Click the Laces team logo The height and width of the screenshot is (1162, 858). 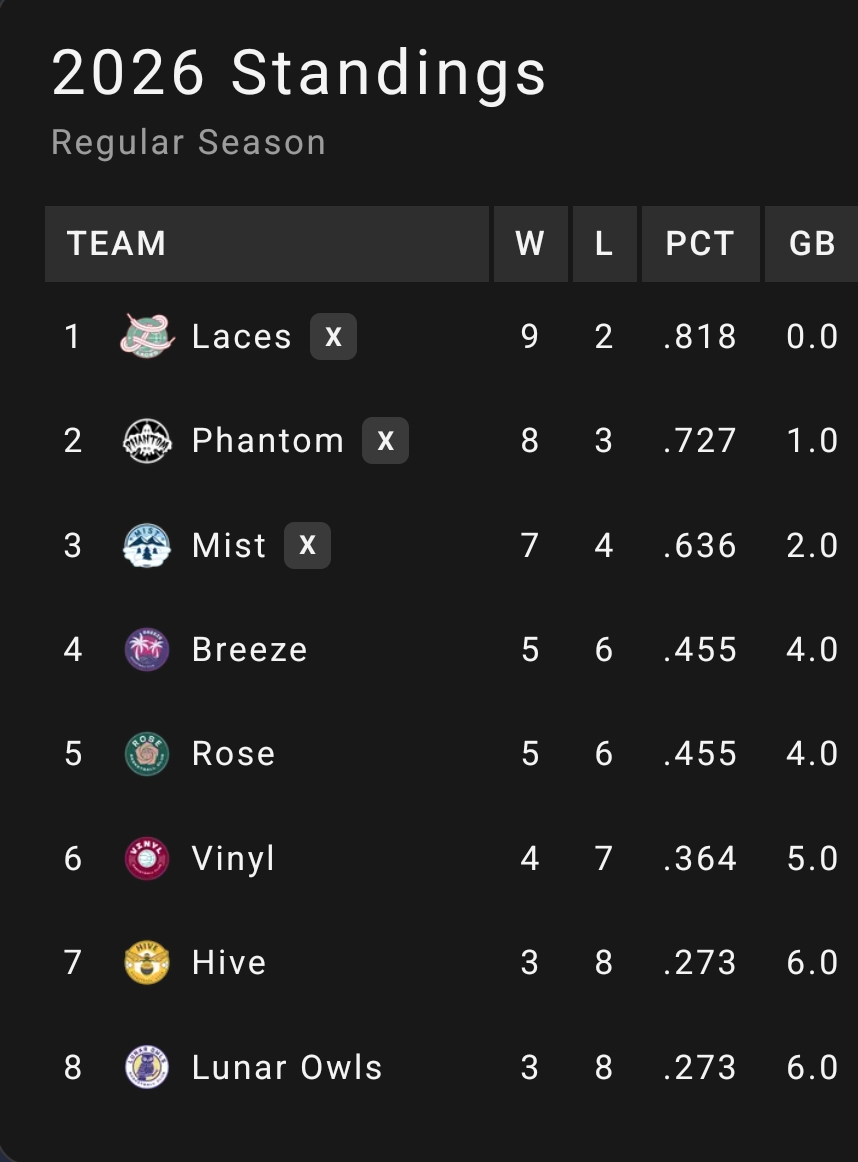147,336
